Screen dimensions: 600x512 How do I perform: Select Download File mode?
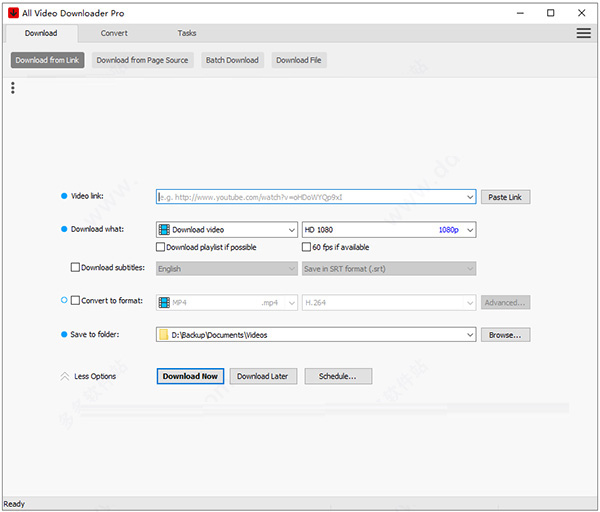pyautogui.click(x=299, y=60)
